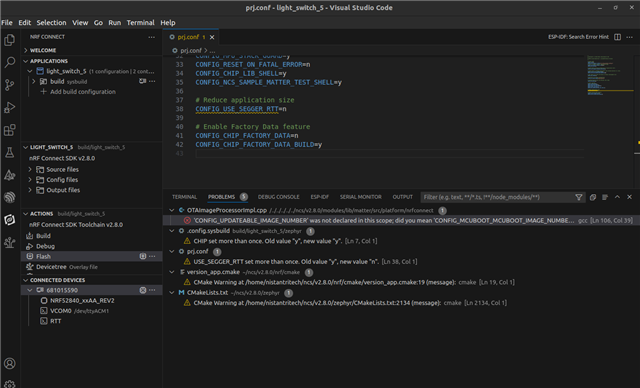Select the RTT entry under device
The image size is (640, 388).
tap(56, 321)
